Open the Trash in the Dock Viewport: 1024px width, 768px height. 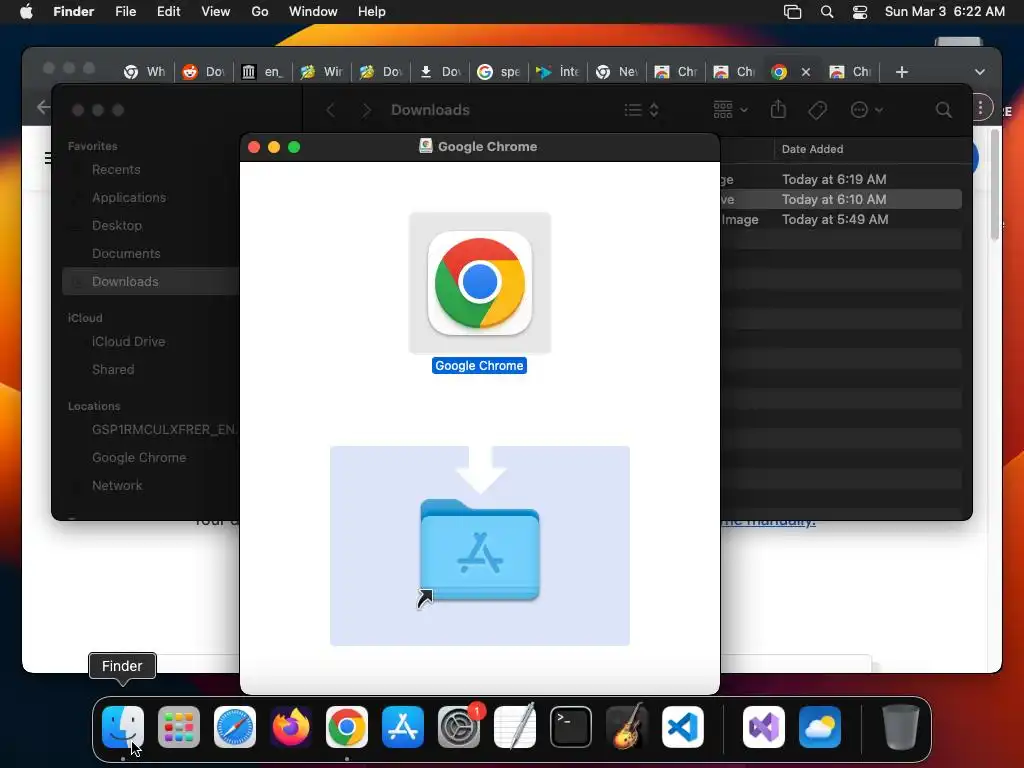pyautogui.click(x=901, y=727)
